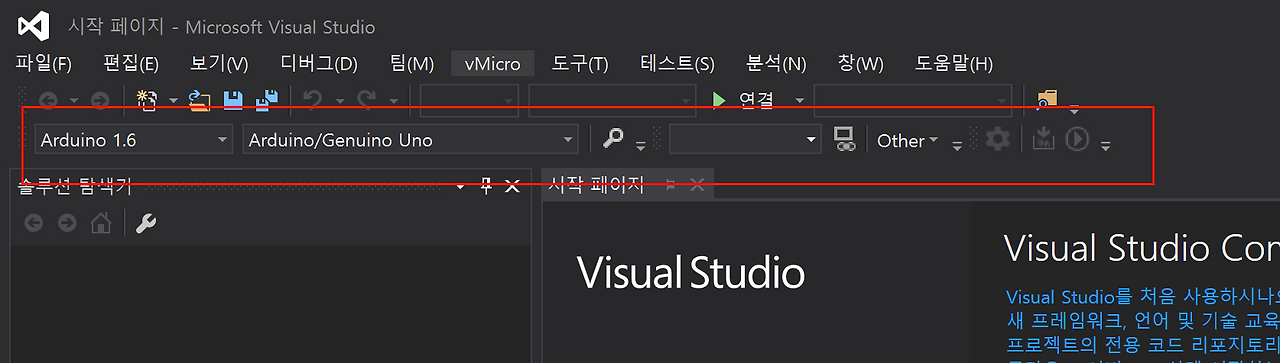Click the green Start/Attach play button

718,99
